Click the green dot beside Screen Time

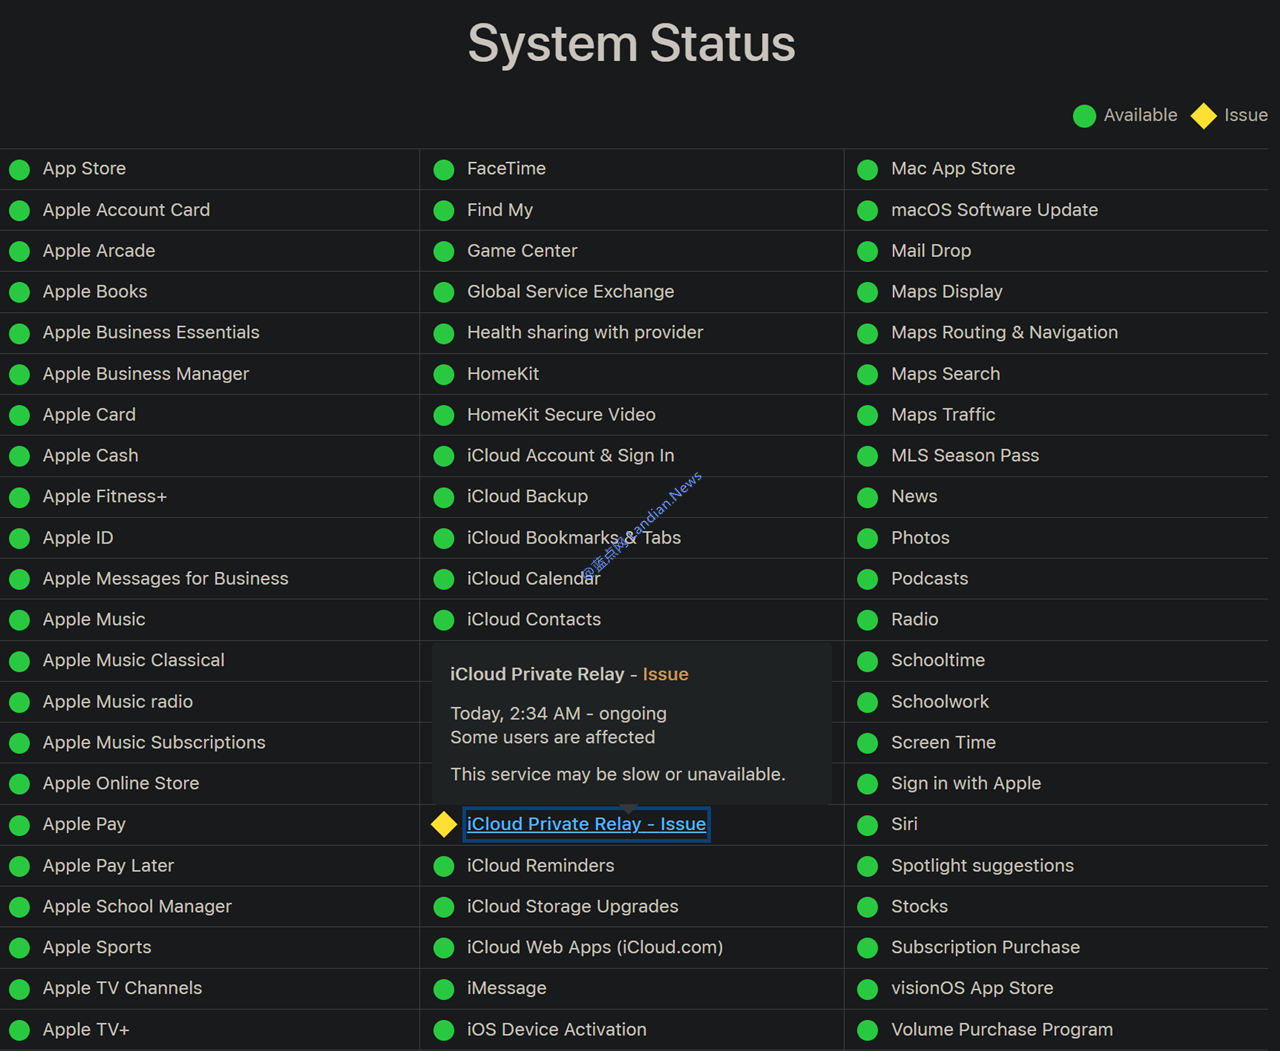(x=868, y=743)
